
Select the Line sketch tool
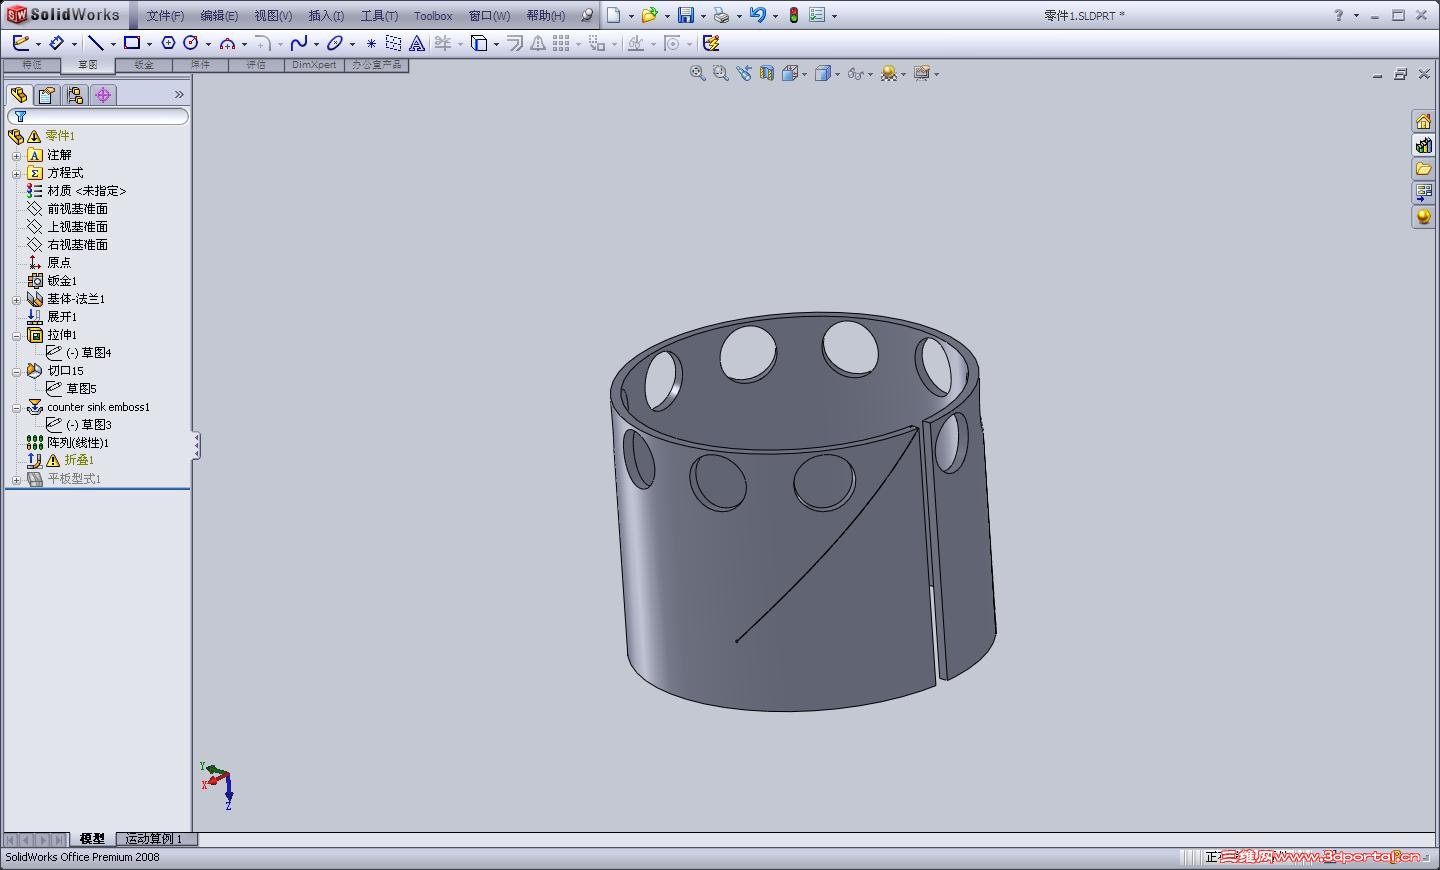(x=96, y=43)
